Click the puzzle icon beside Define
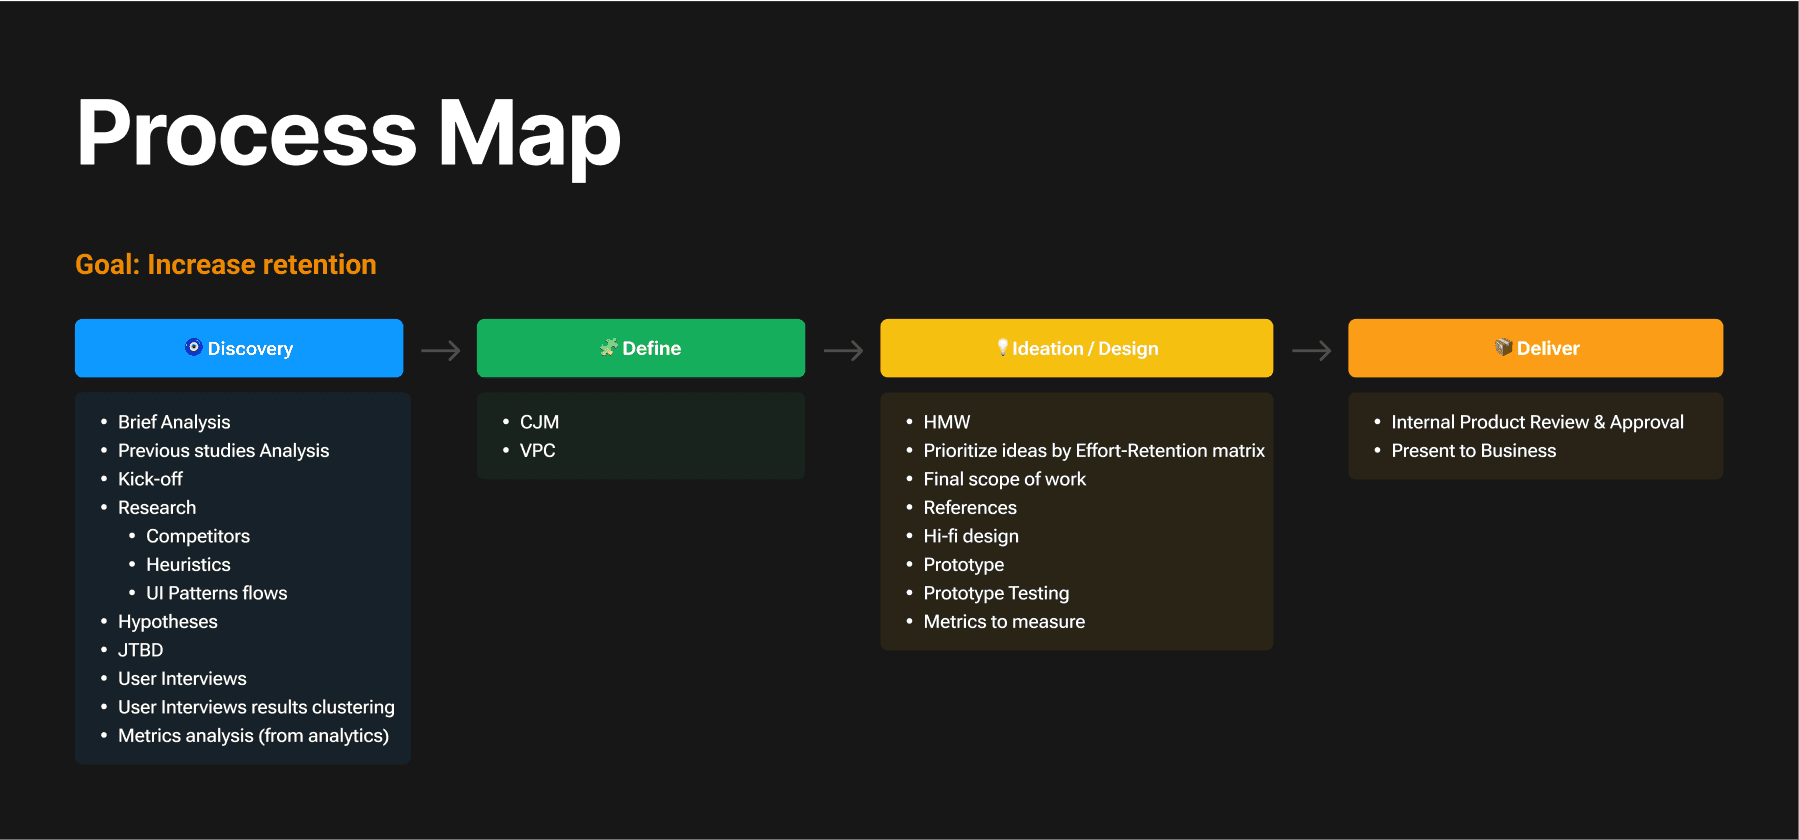Image resolution: width=1799 pixels, height=840 pixels. (608, 347)
